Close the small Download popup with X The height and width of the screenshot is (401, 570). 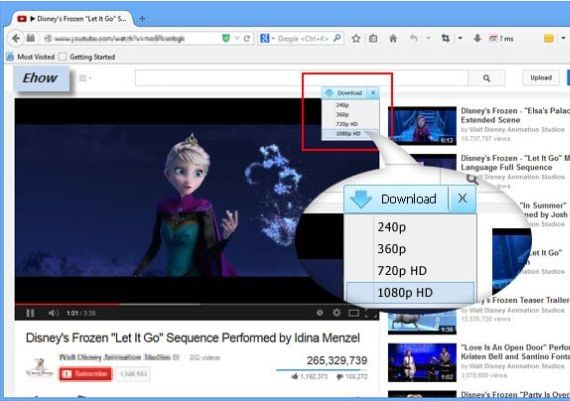[x=373, y=93]
